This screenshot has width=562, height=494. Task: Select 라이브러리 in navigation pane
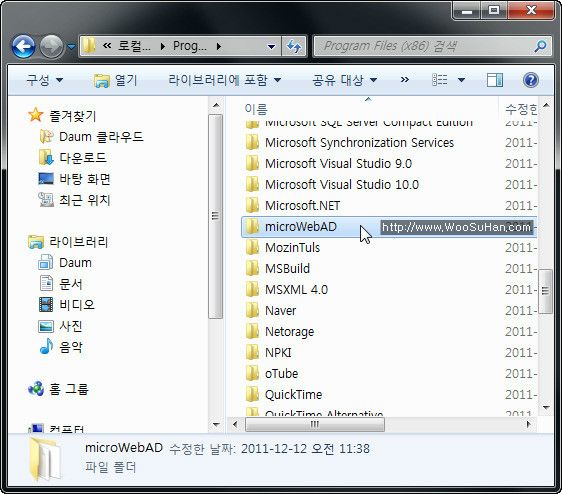68,242
